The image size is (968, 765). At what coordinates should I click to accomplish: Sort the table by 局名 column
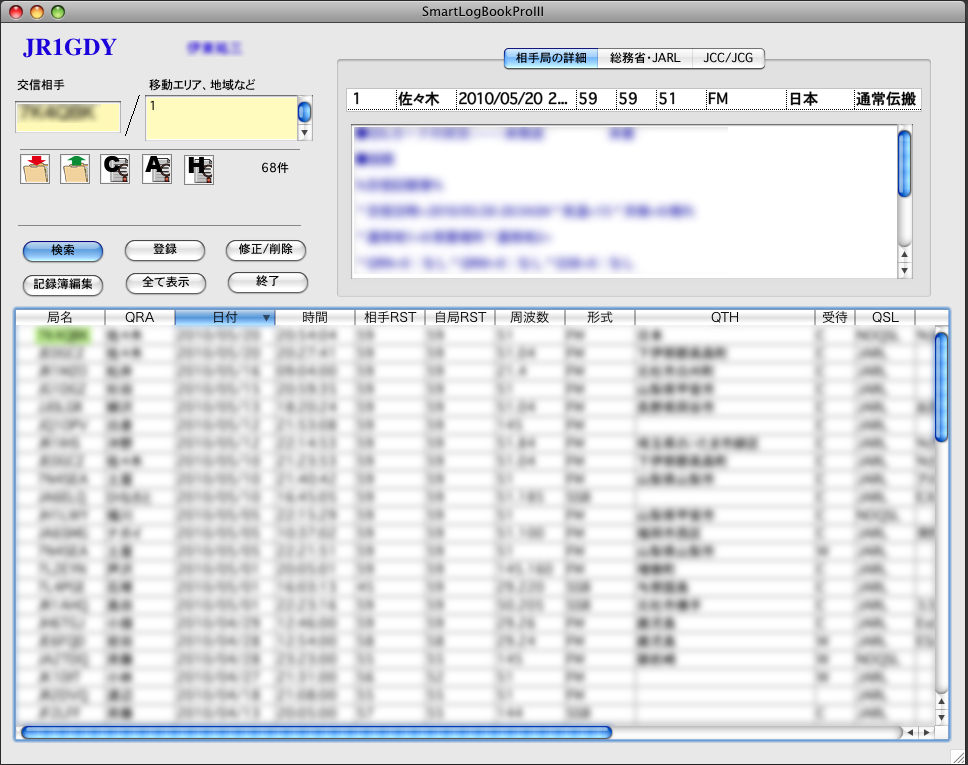pos(60,317)
